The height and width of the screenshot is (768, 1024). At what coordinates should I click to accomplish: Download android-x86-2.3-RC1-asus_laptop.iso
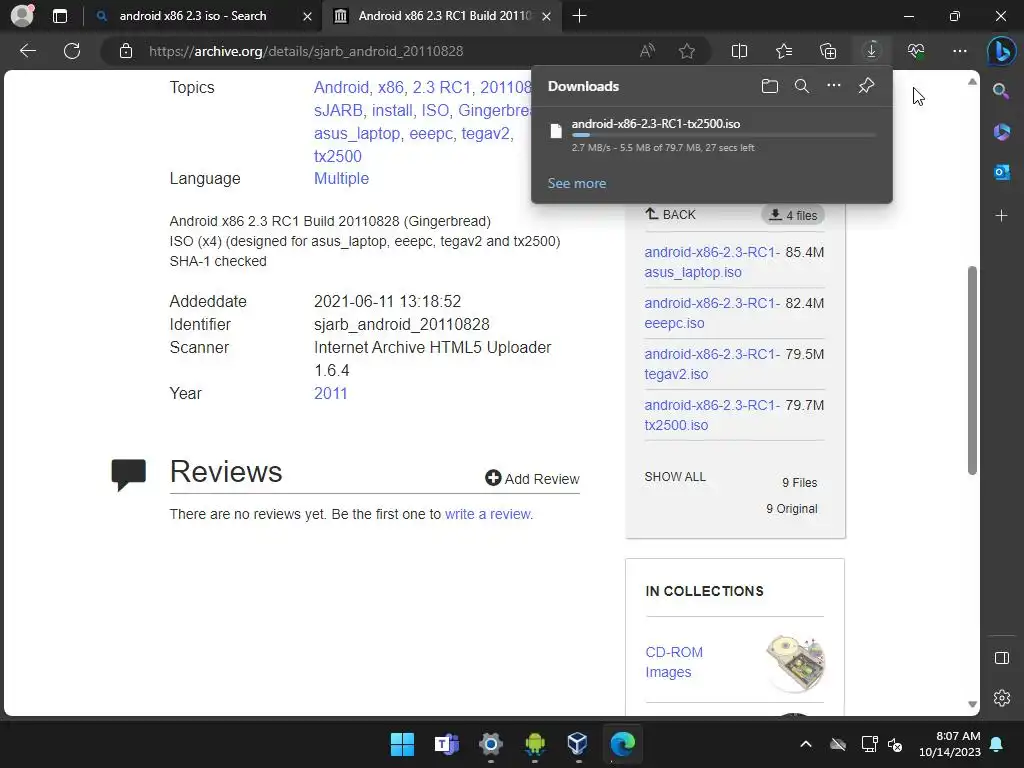click(712, 262)
